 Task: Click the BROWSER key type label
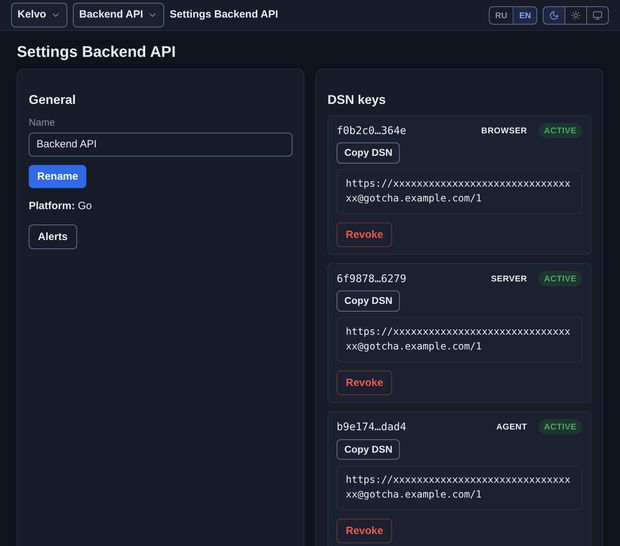(504, 130)
